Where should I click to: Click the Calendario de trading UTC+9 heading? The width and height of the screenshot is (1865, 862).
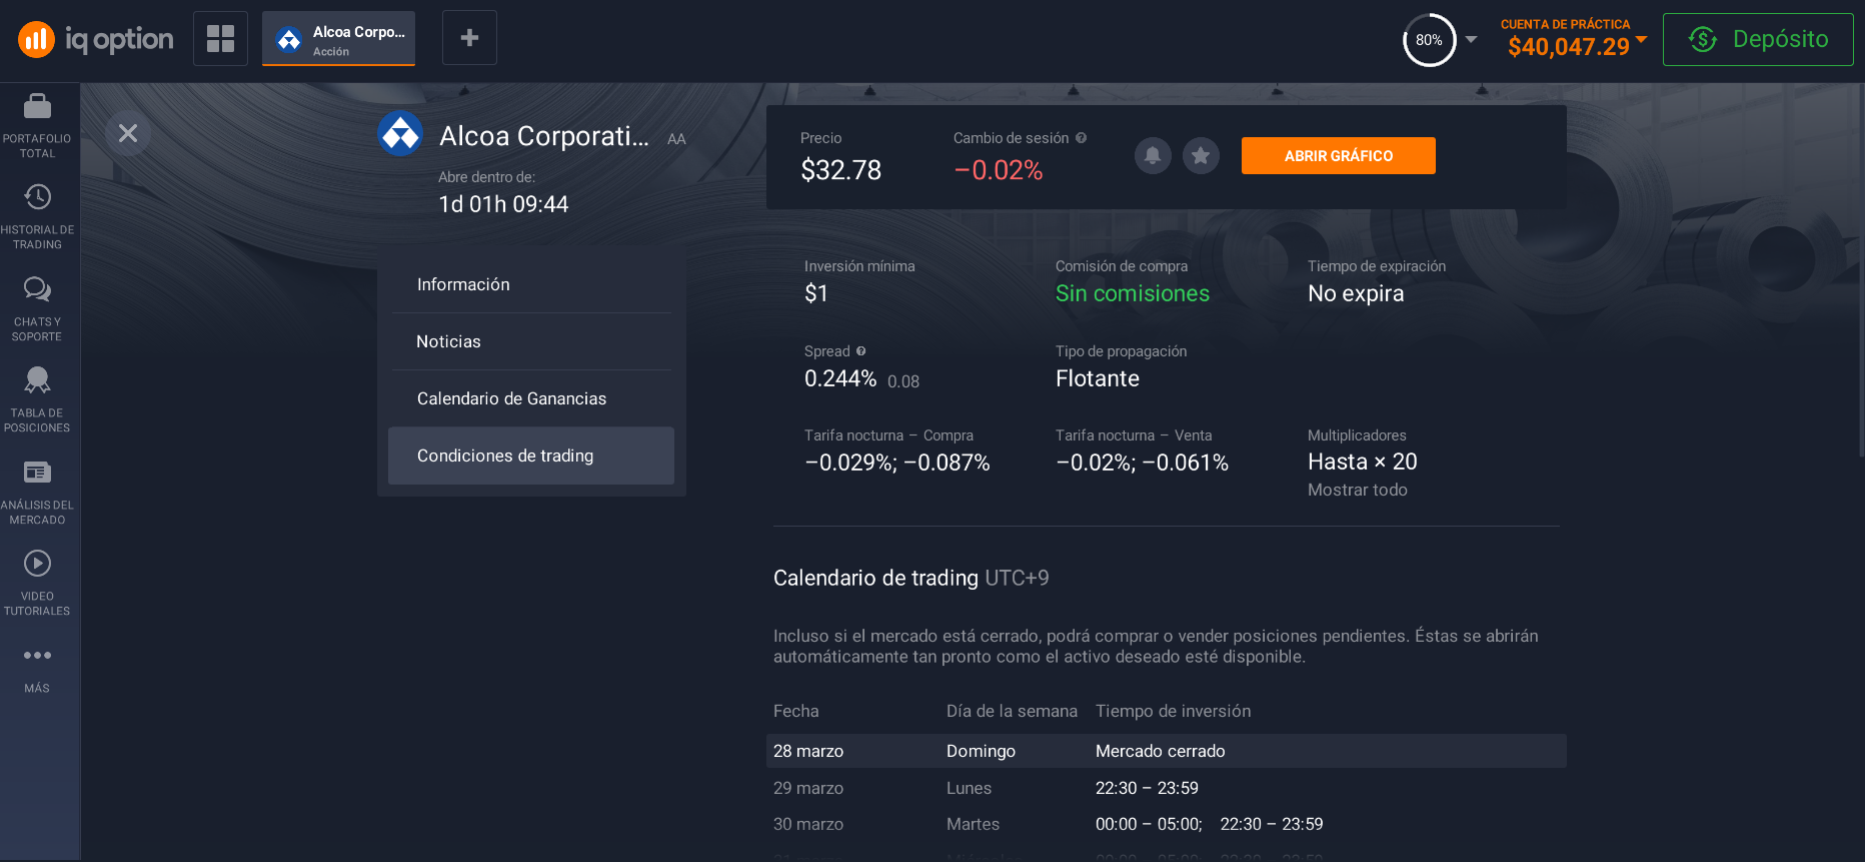(911, 578)
